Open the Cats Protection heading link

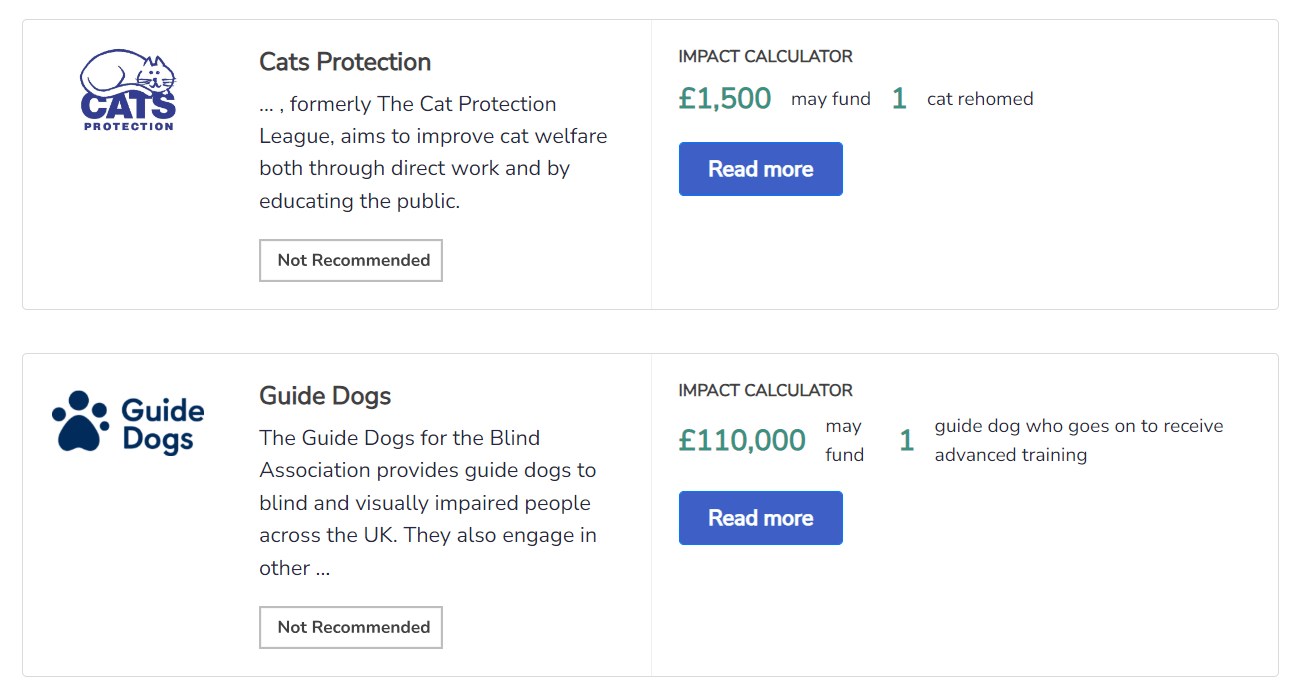tap(345, 62)
